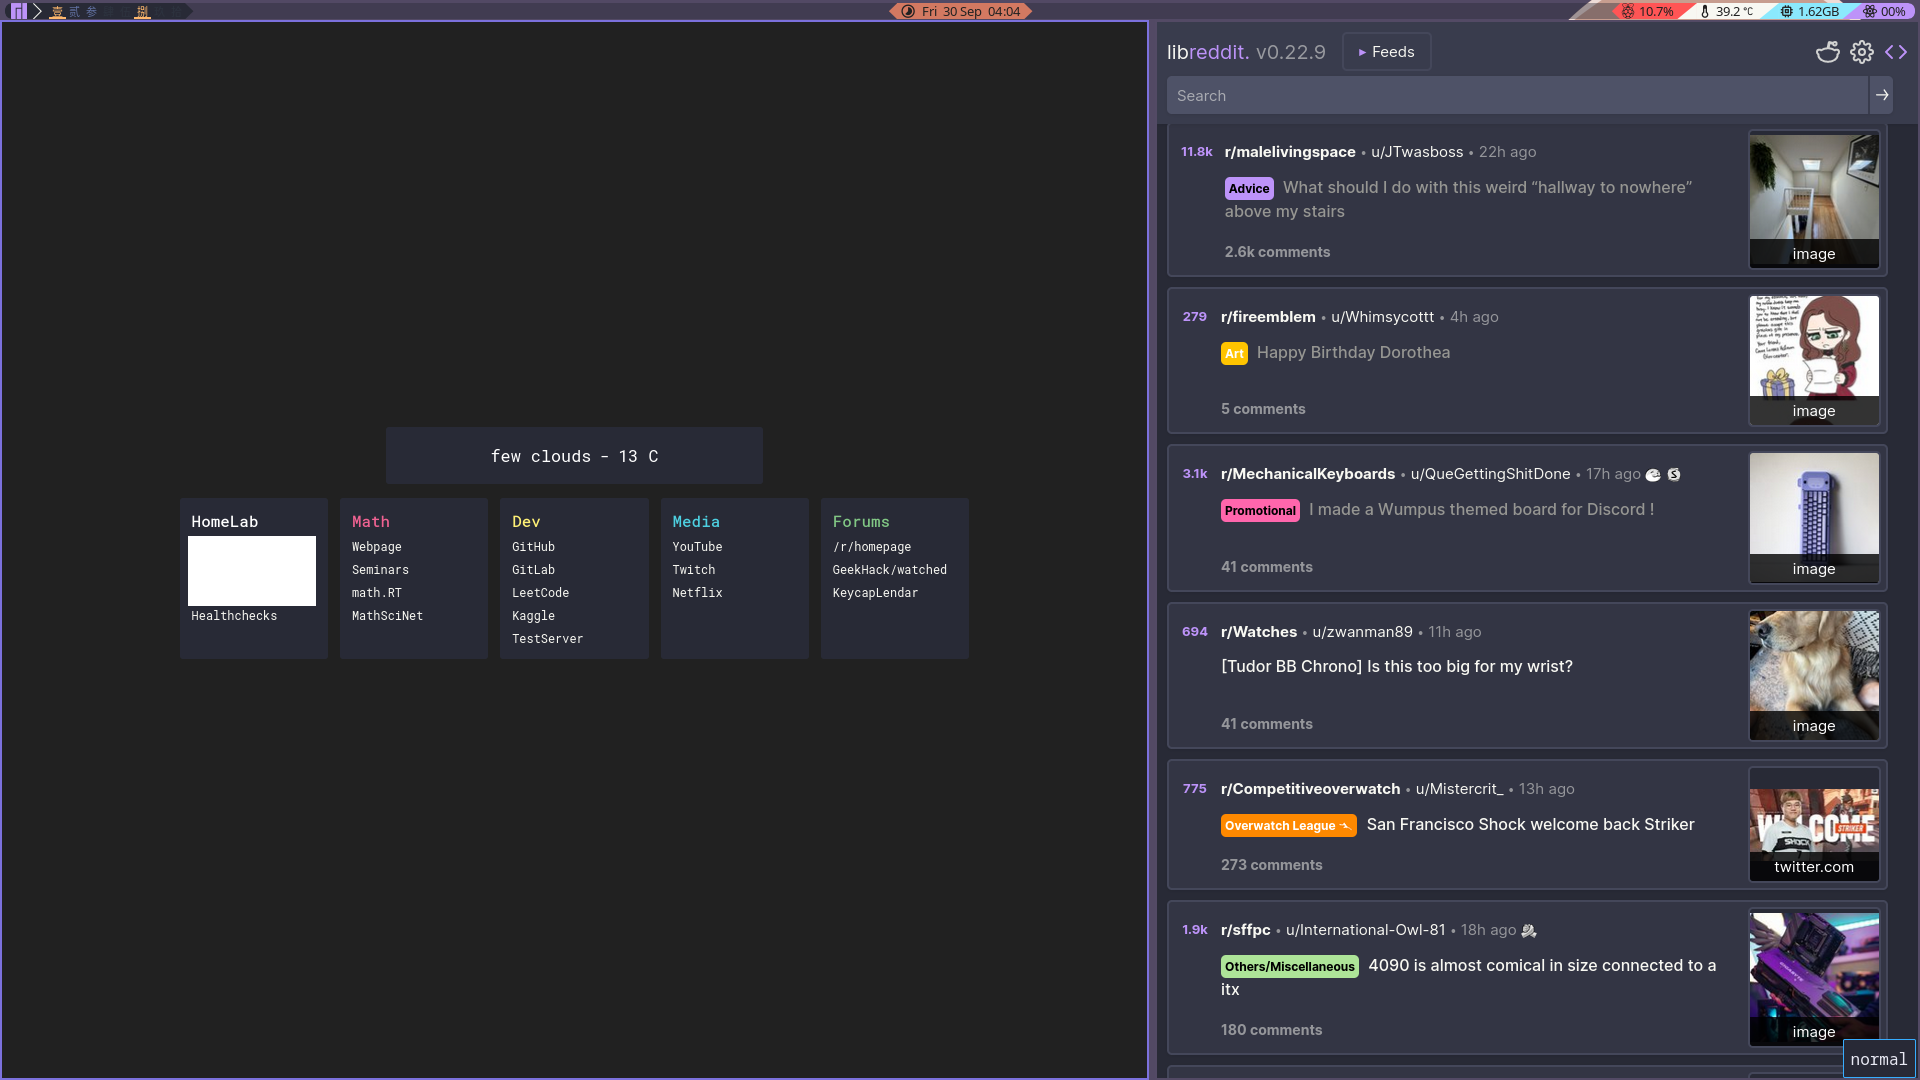Switch to workspace two in top bar
1920x1080 pixels.
pyautogui.click(x=74, y=11)
